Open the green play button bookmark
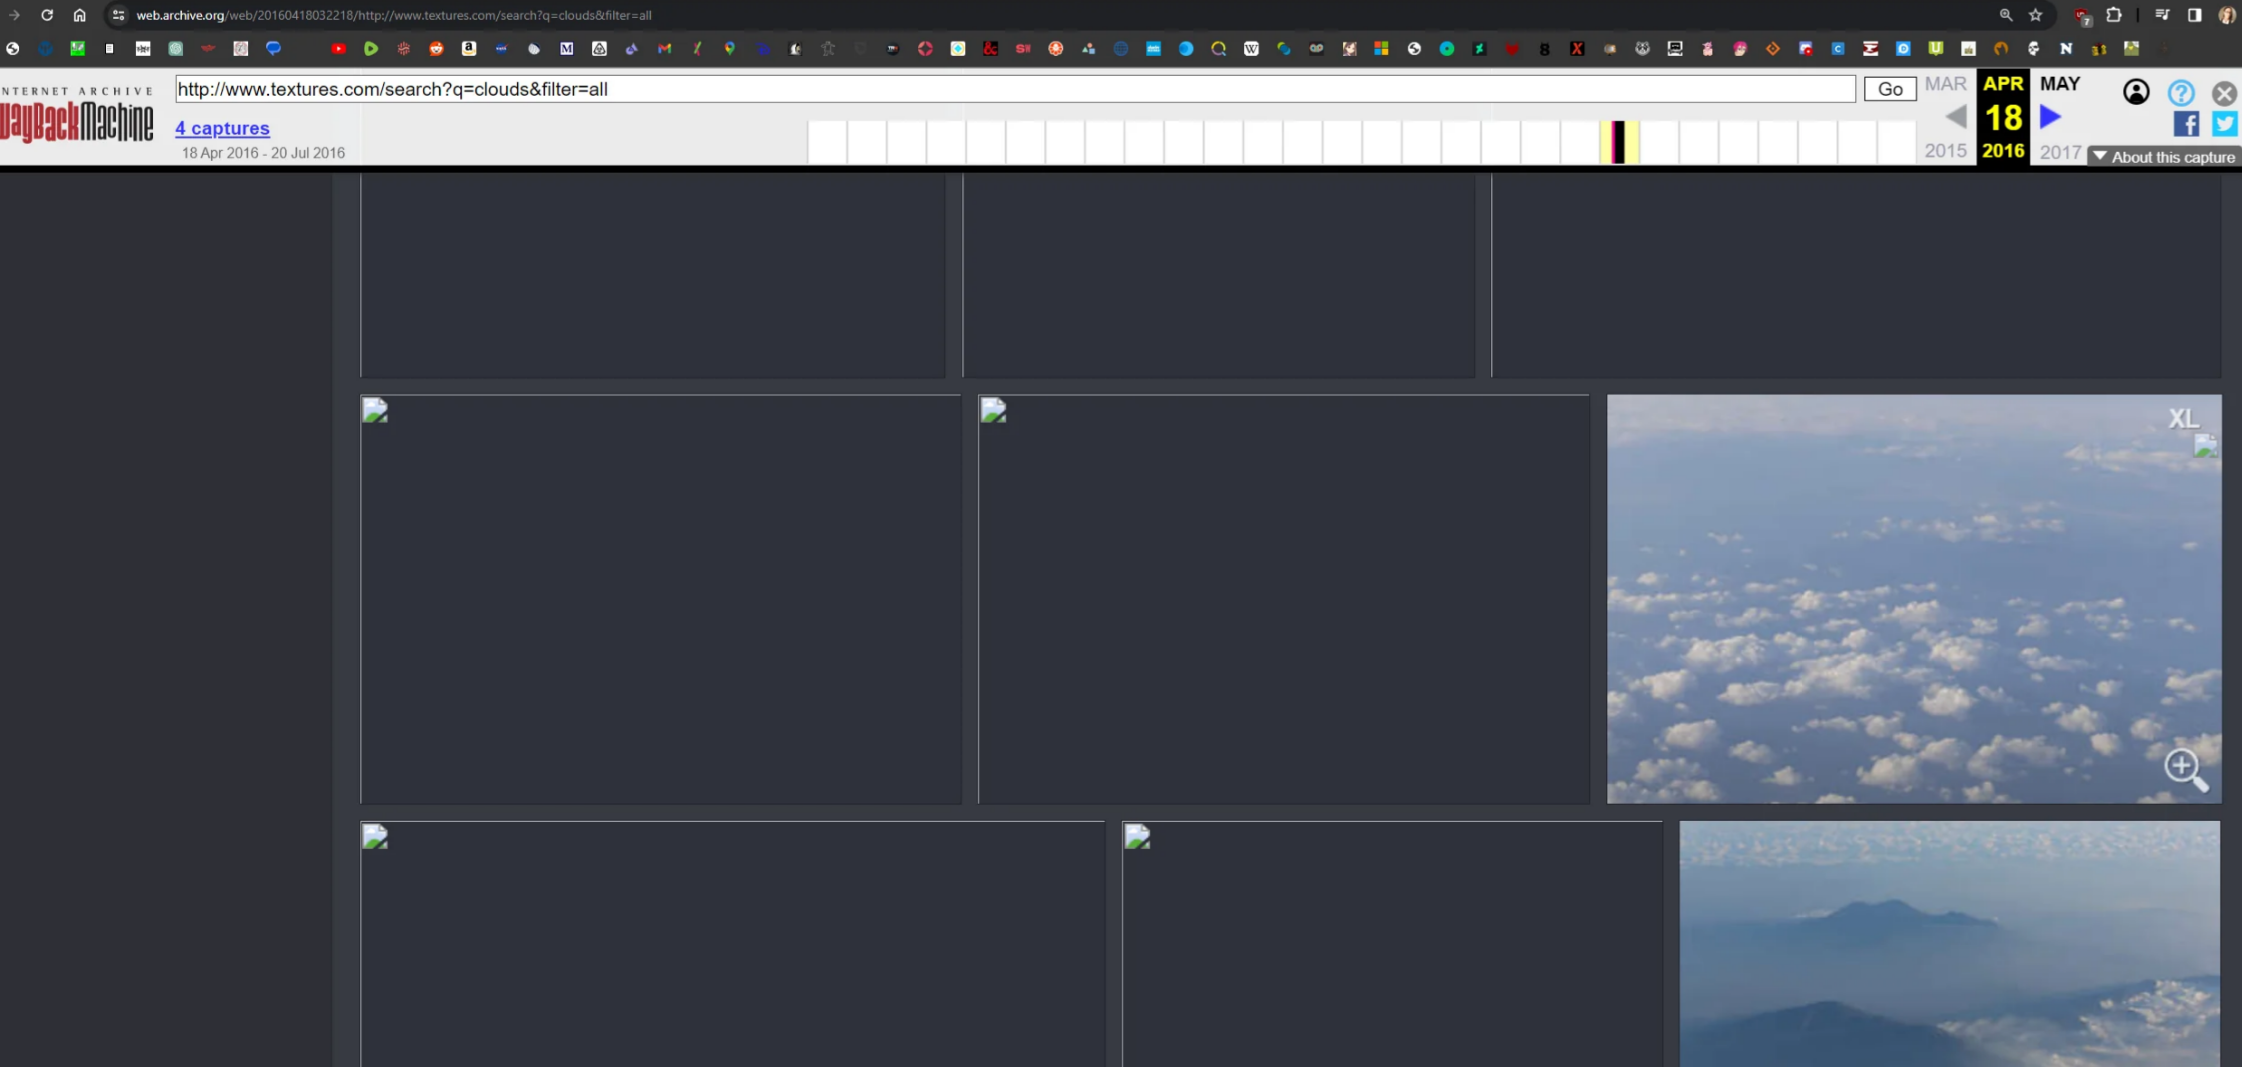Screen dimensions: 2242x1067 coord(371,48)
